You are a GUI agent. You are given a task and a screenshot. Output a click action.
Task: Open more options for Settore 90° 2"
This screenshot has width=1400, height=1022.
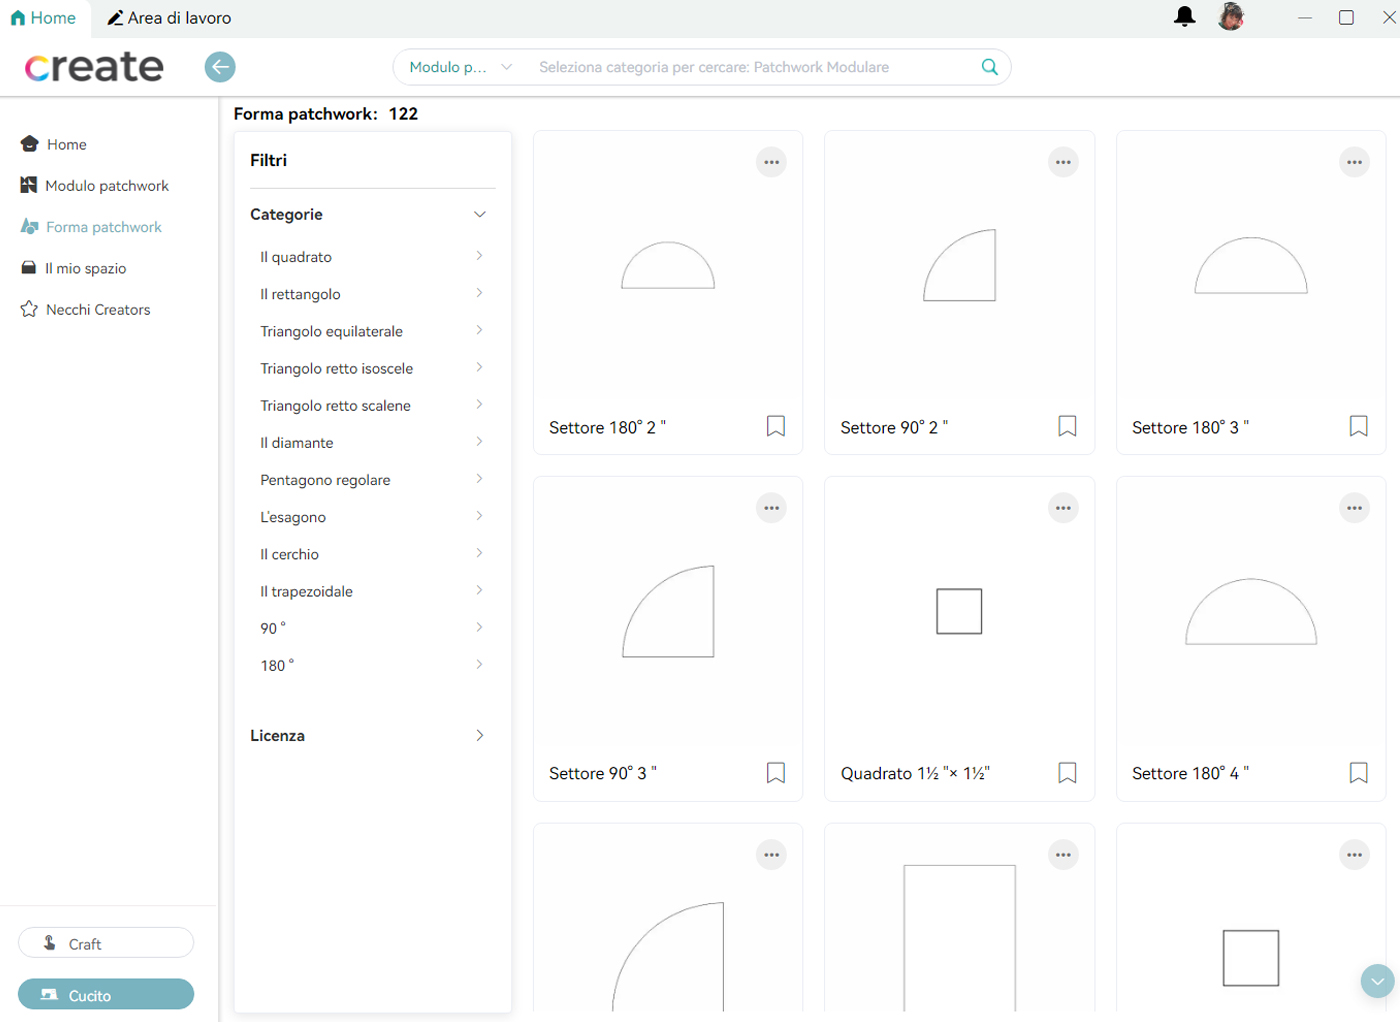click(x=1062, y=162)
